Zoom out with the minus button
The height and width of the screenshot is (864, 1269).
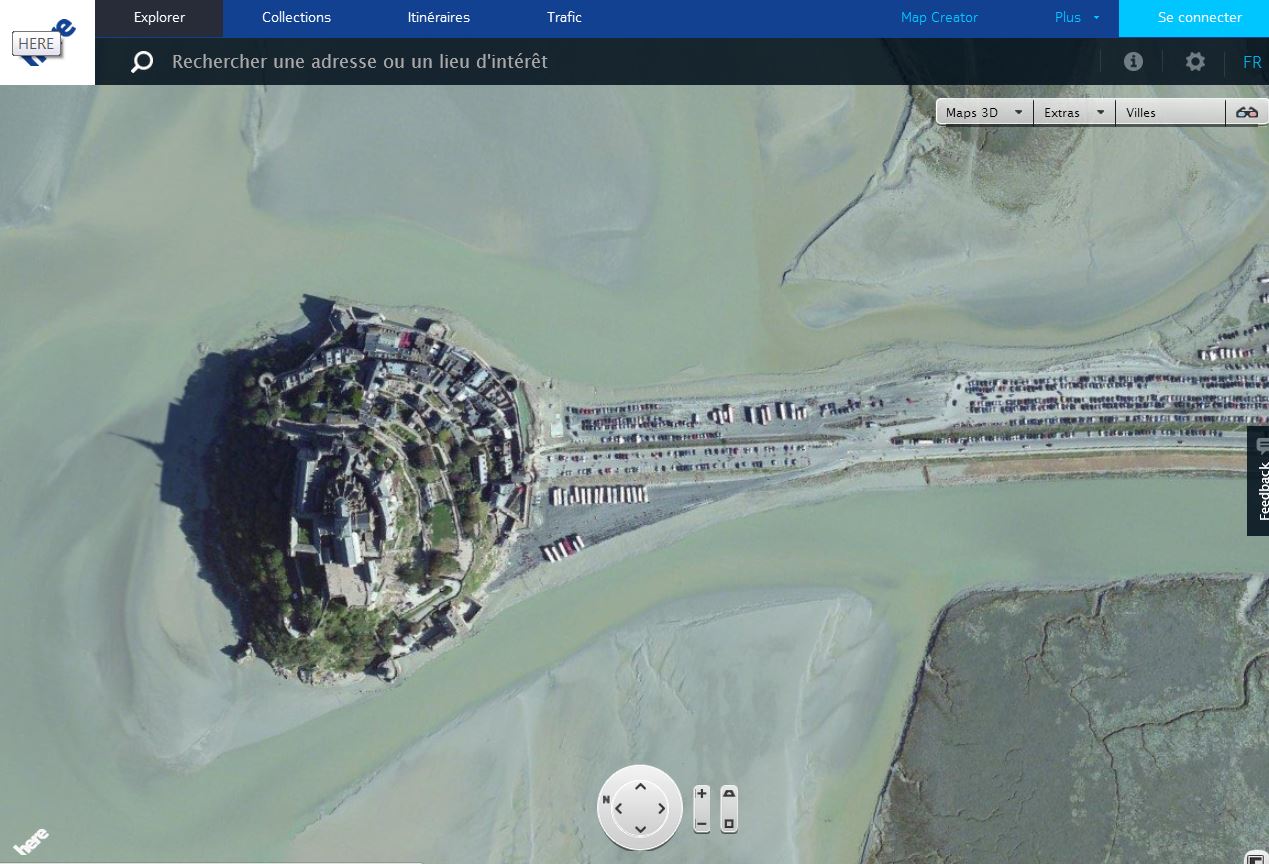(x=702, y=824)
